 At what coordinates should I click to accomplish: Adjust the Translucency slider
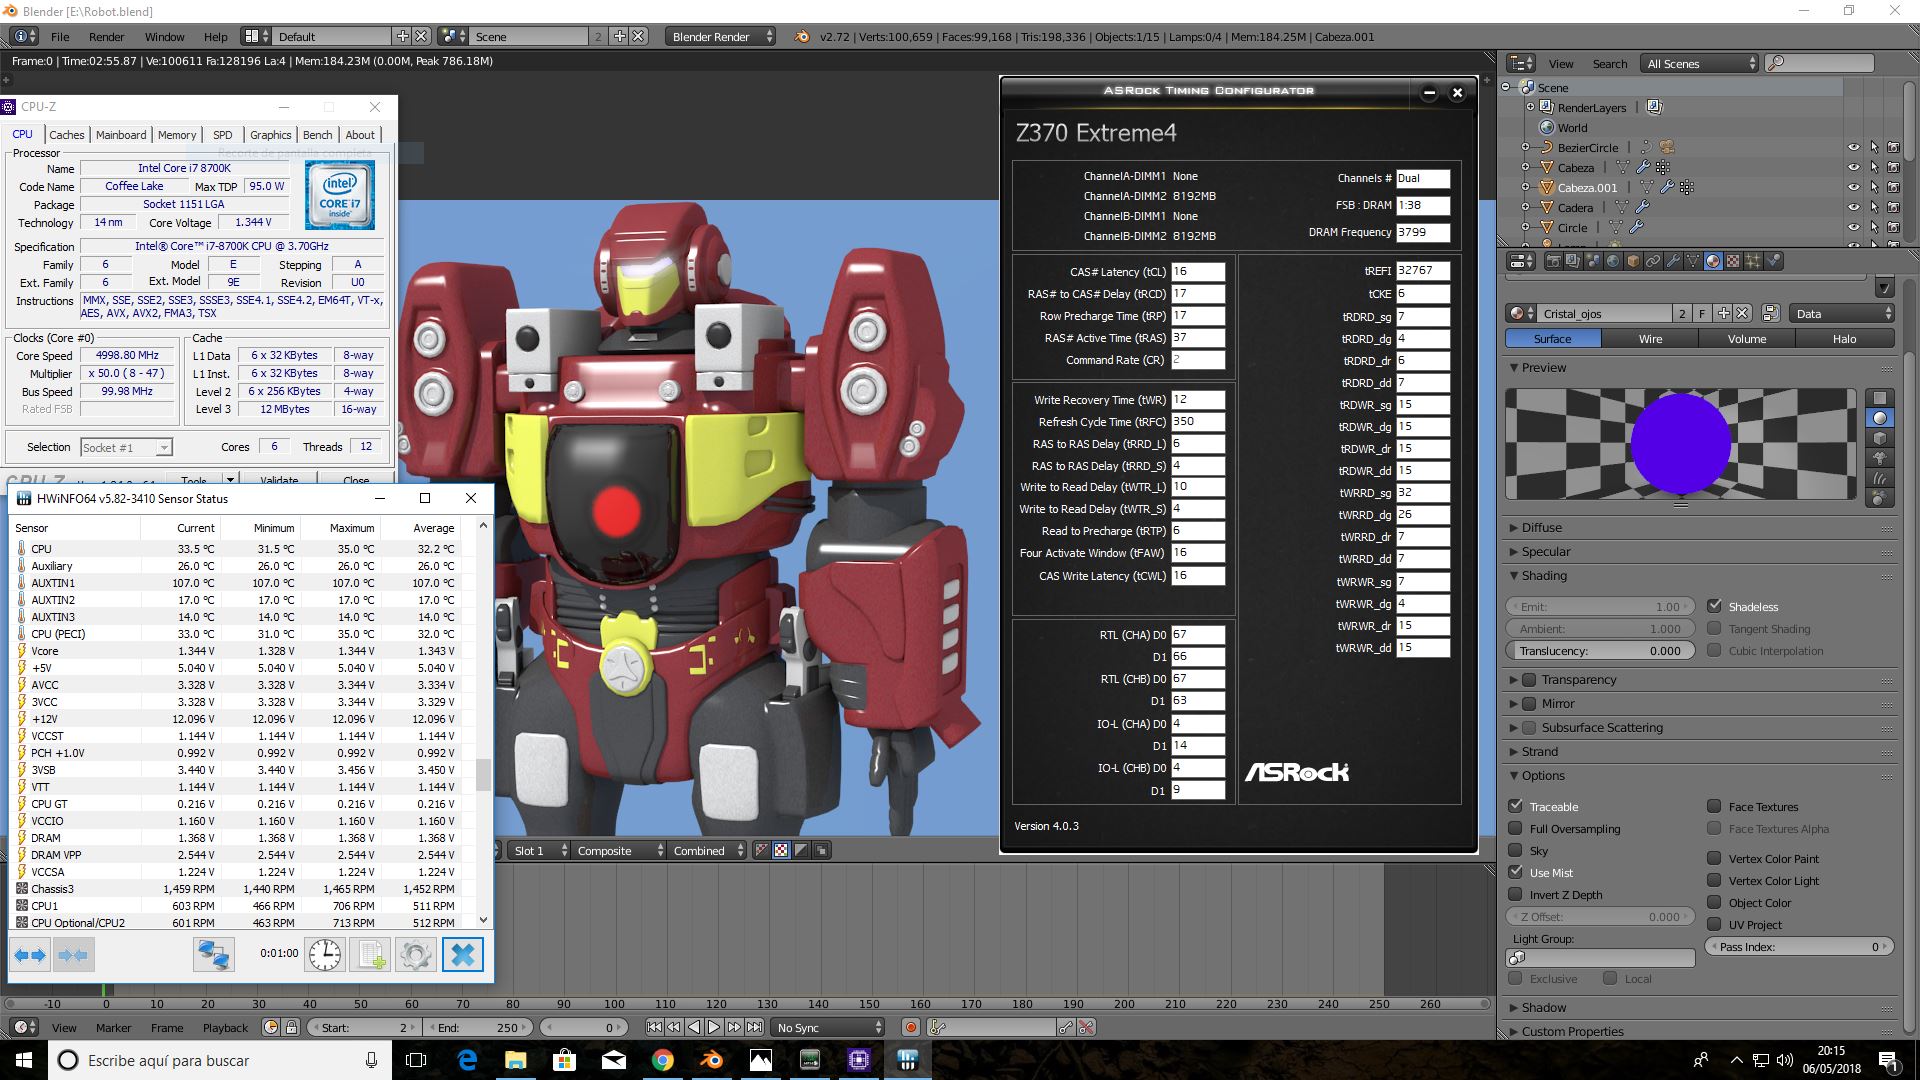tap(1600, 651)
